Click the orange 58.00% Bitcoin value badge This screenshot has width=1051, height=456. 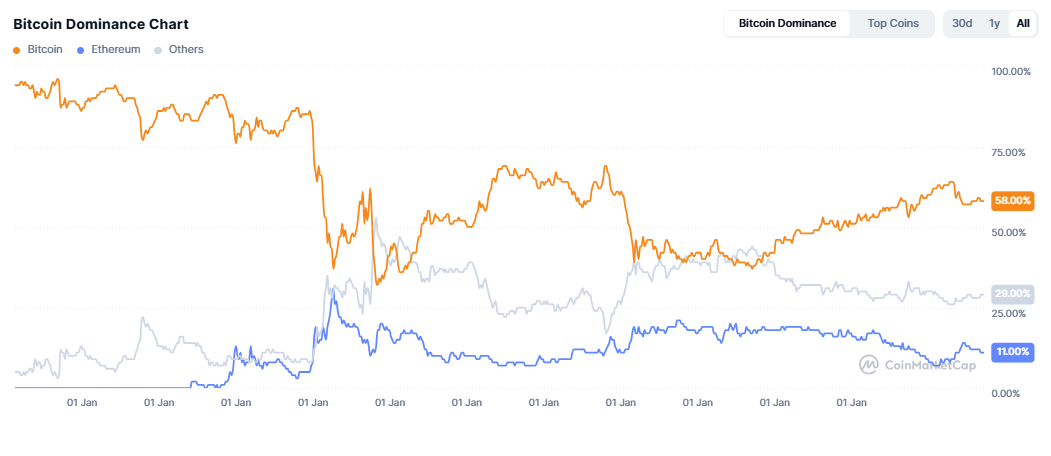[1012, 200]
